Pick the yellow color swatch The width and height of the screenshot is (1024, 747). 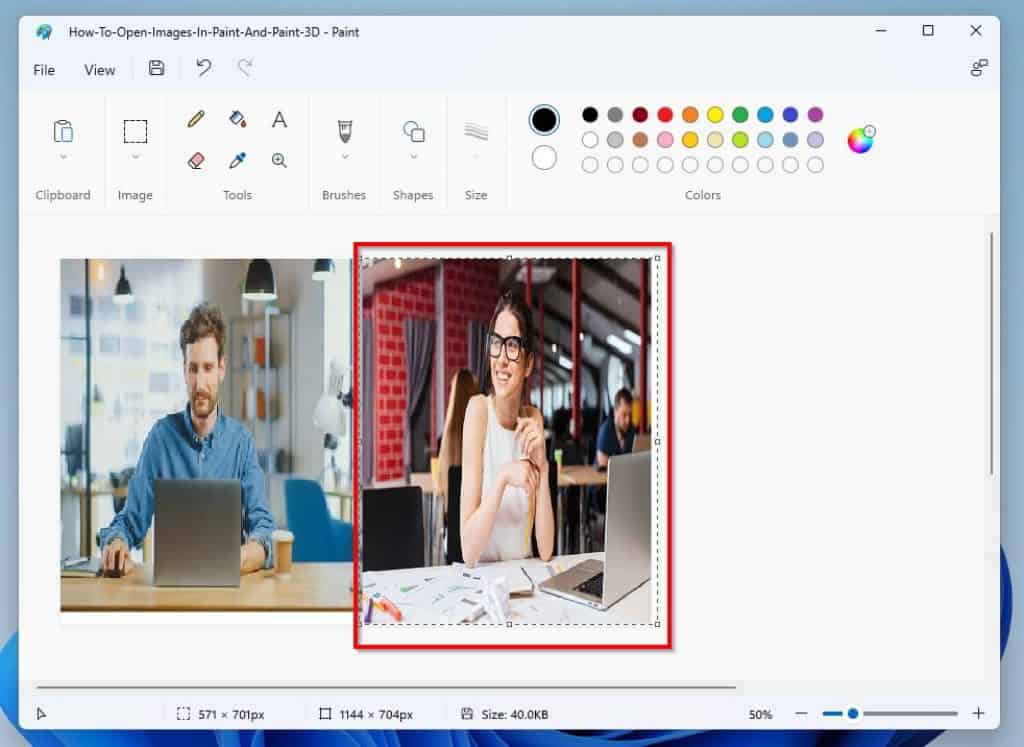tap(715, 115)
